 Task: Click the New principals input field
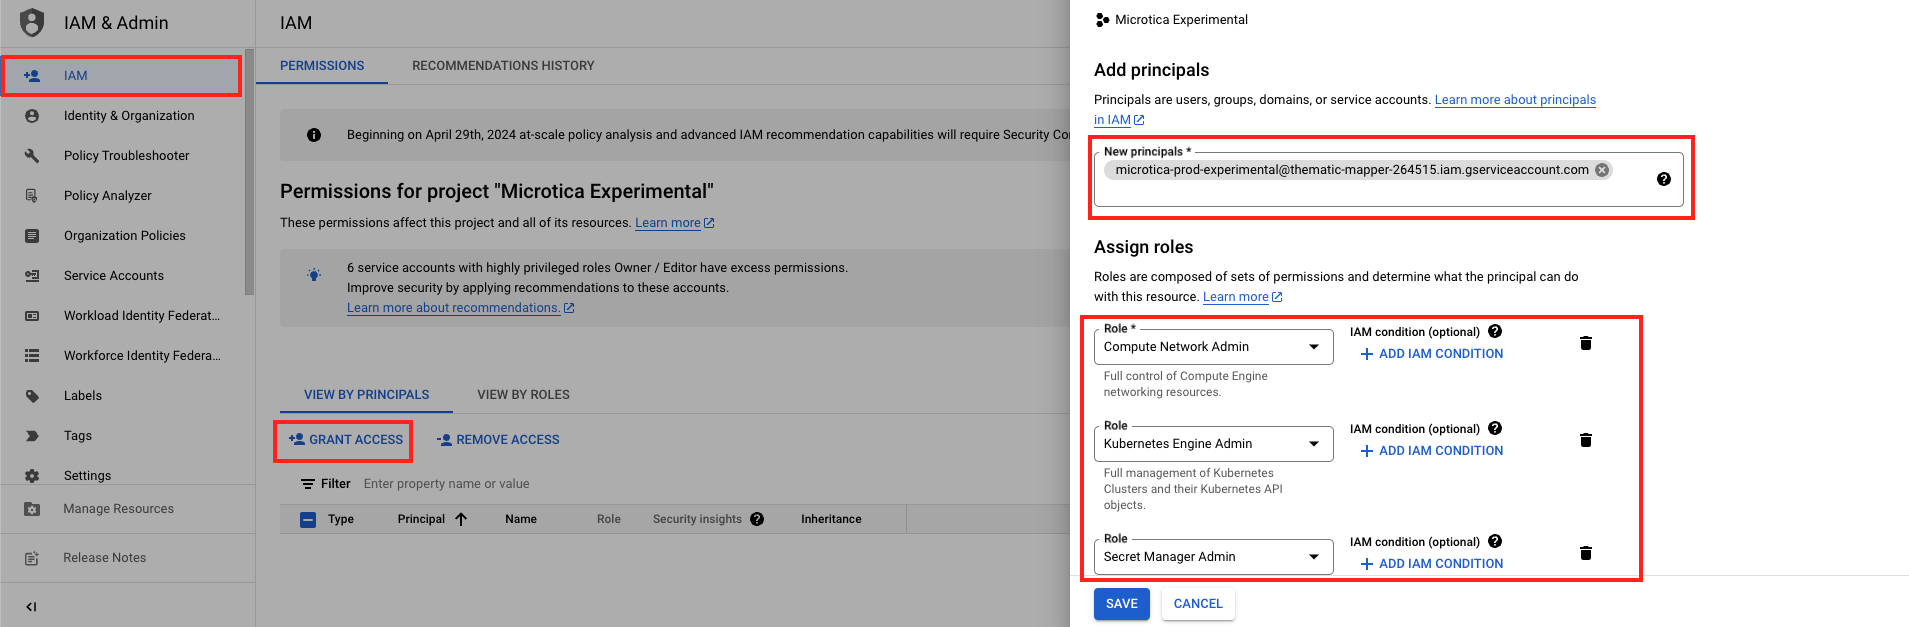[x=1388, y=180]
